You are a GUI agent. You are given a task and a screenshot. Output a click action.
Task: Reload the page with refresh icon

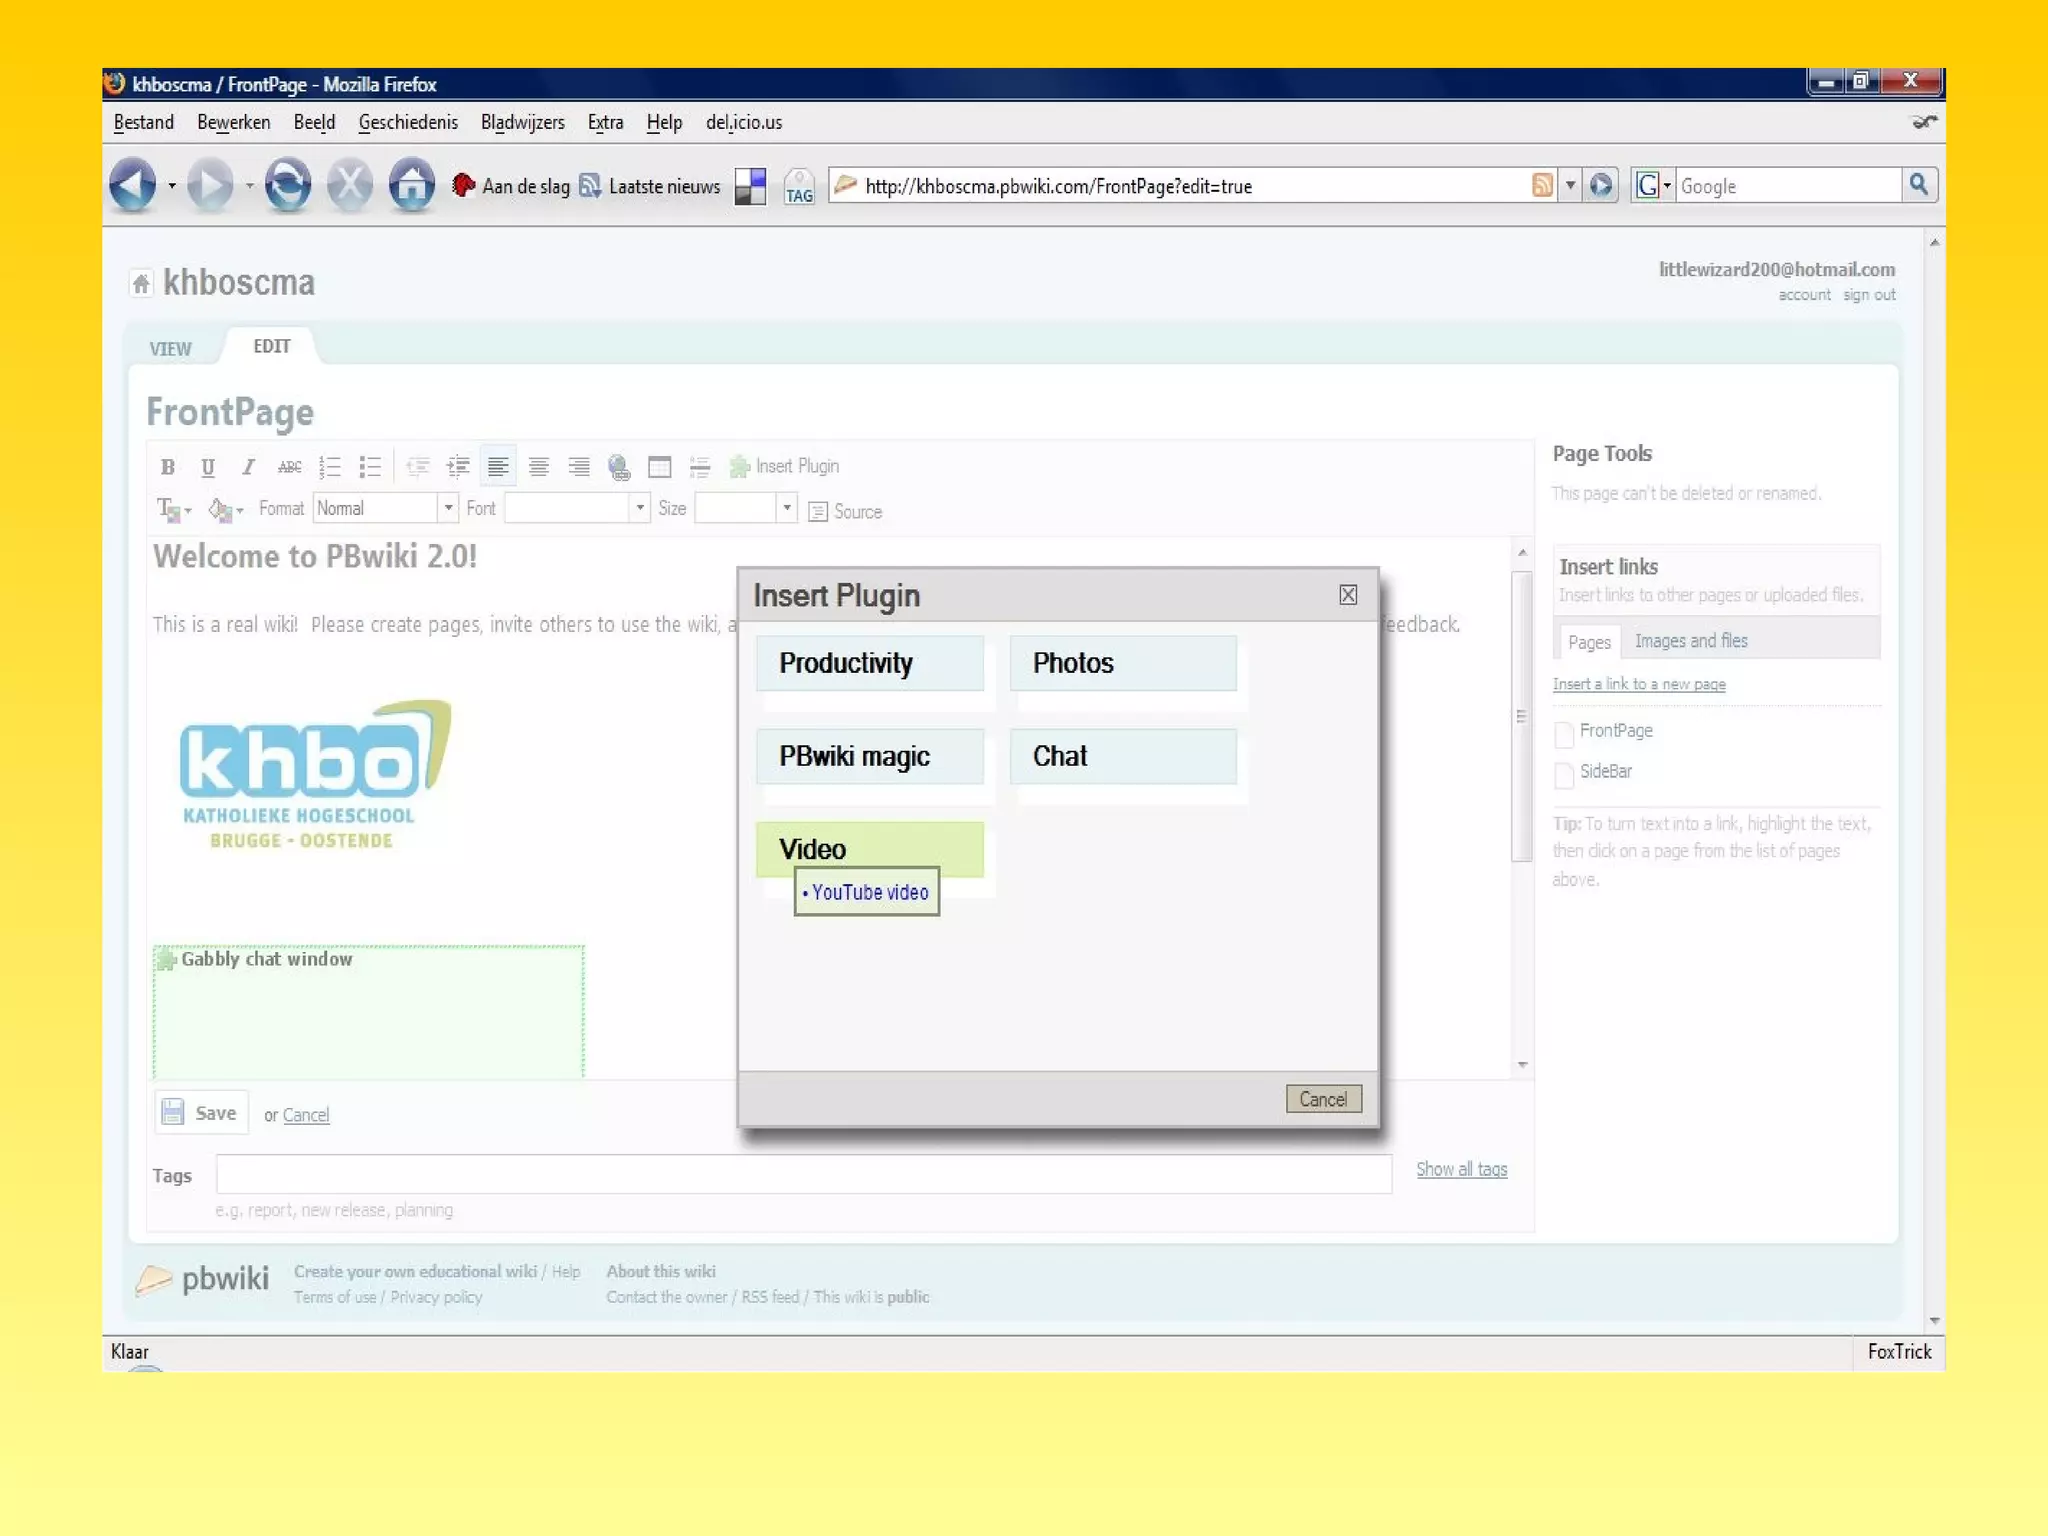pos(287,185)
